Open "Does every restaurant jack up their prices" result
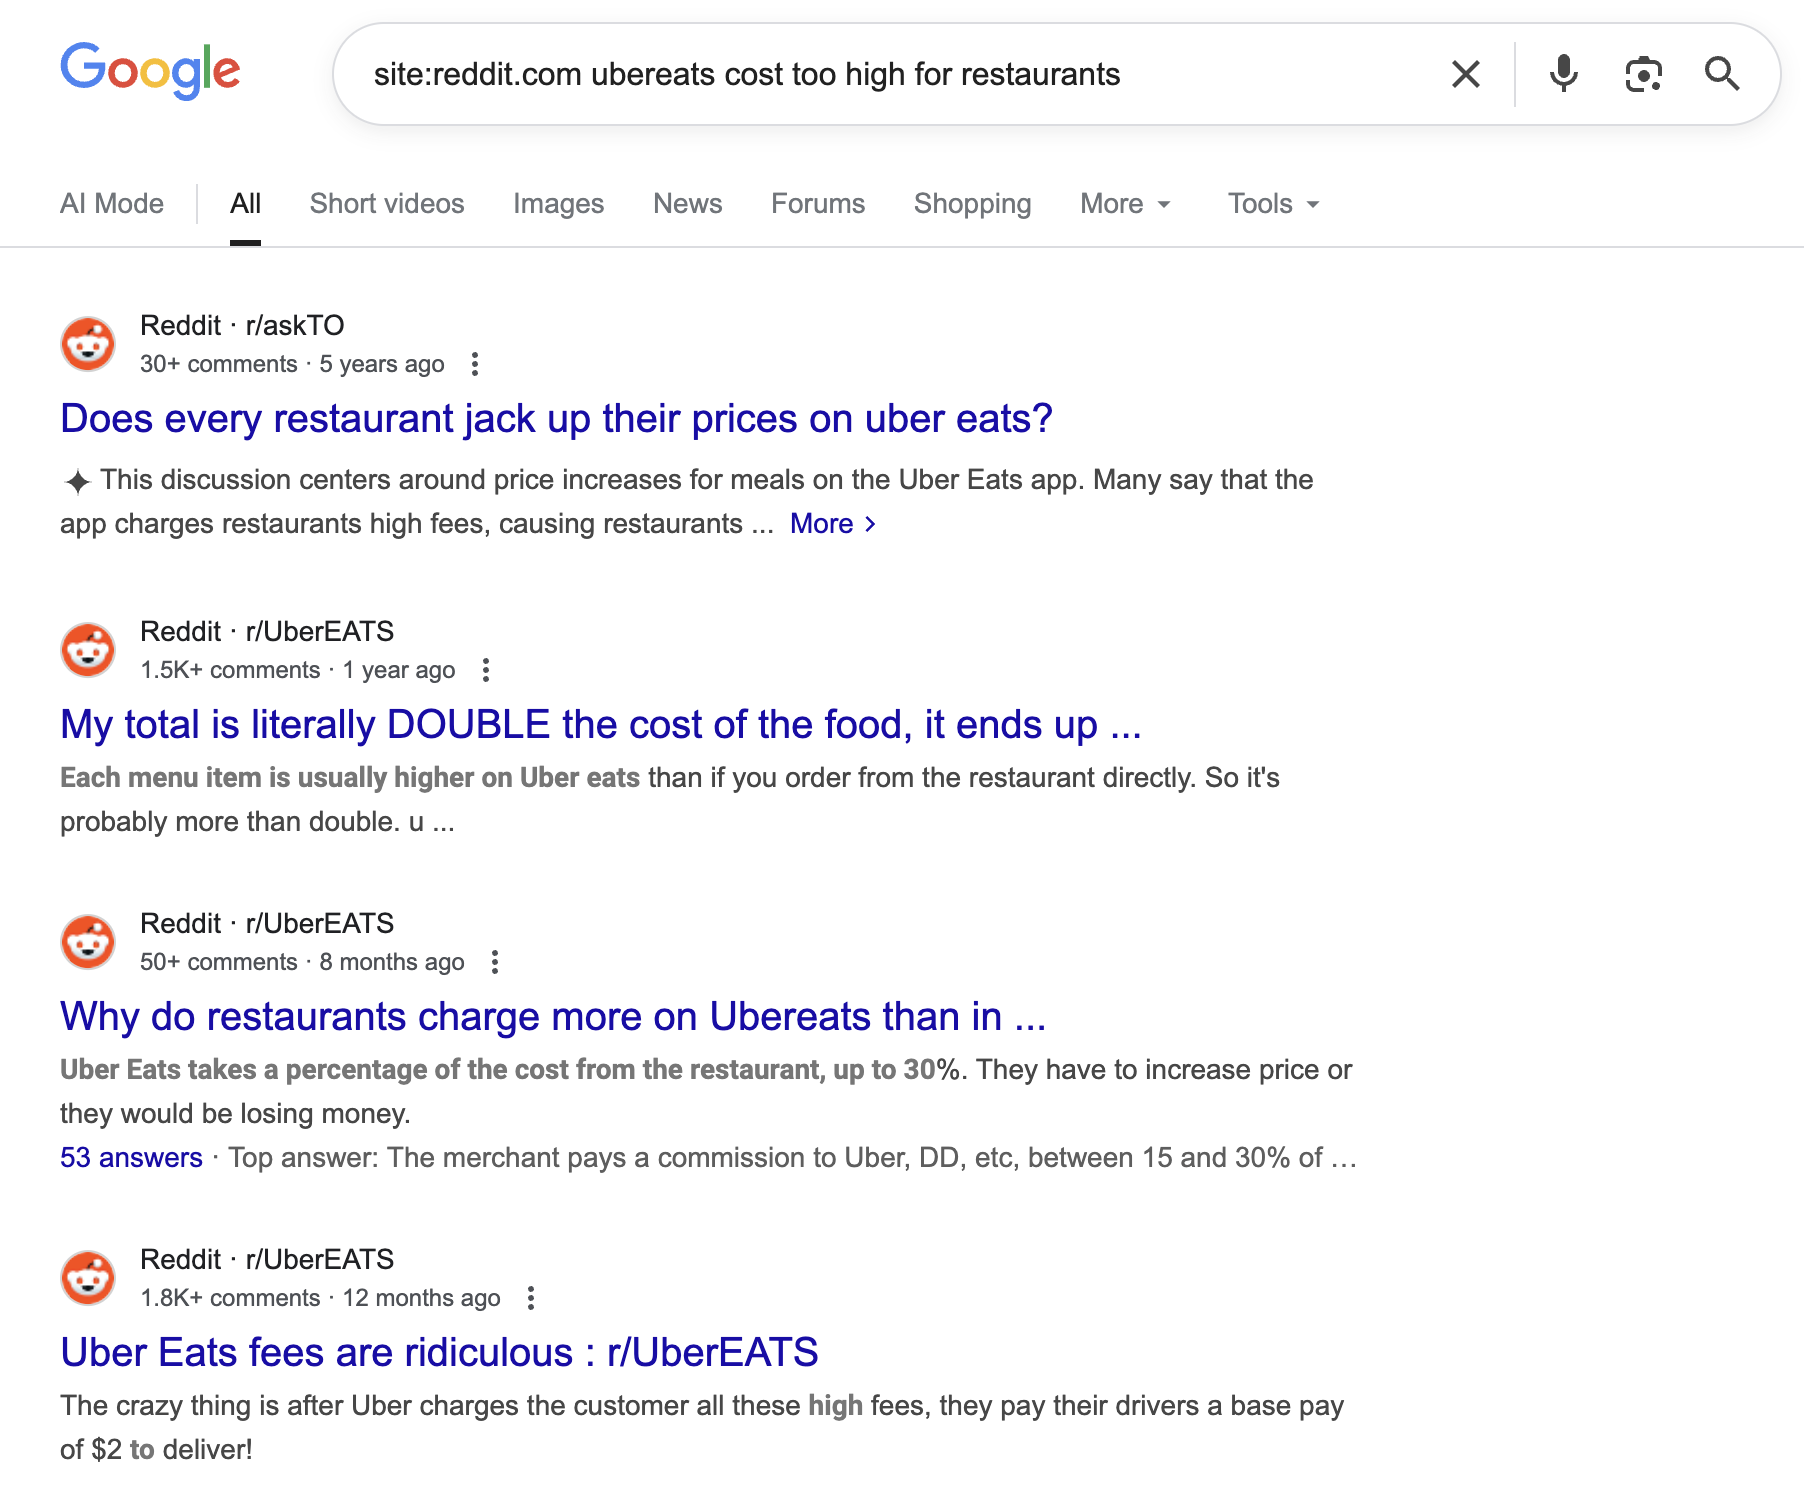The image size is (1804, 1490). pyautogui.click(x=556, y=419)
